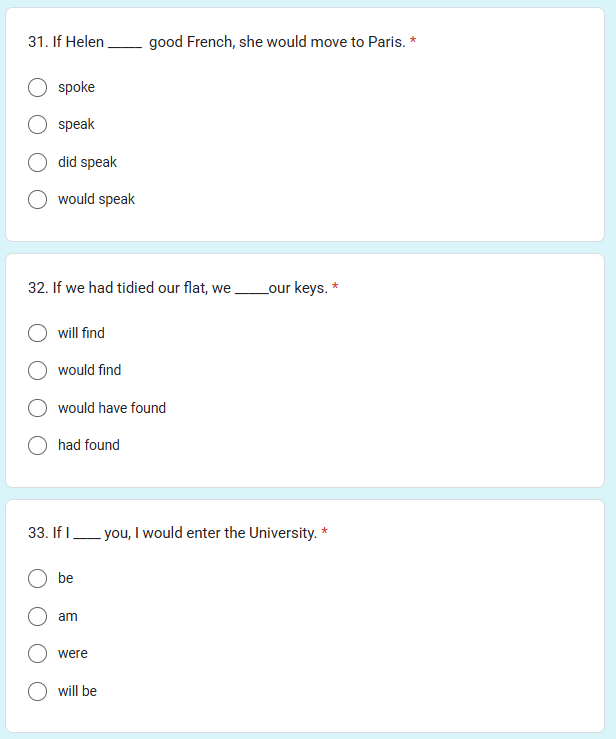The height and width of the screenshot is (739, 616).
Task: Pick 'did speak' radio button
Action: tap(37, 163)
